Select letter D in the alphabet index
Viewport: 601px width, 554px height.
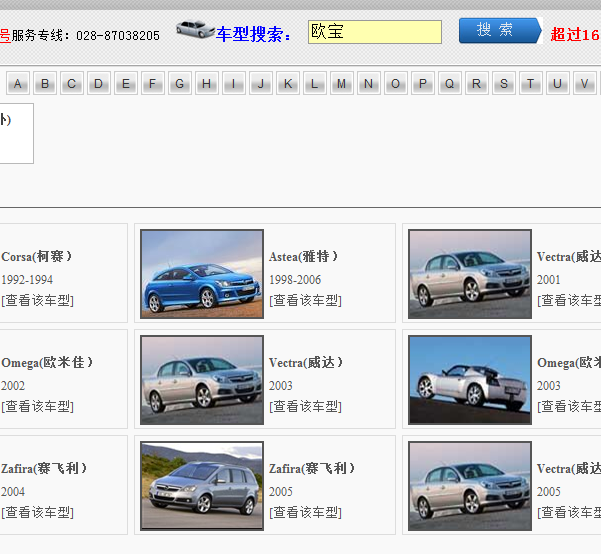tap(99, 83)
